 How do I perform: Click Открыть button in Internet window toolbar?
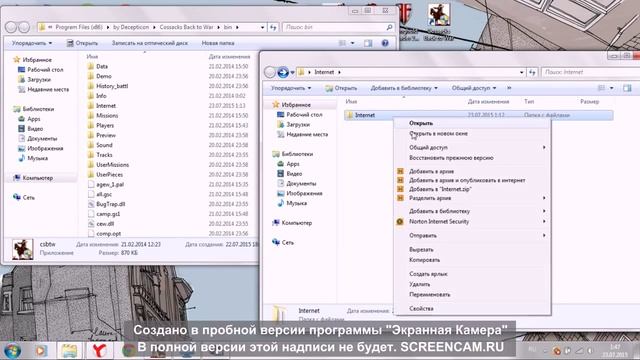(x=341, y=88)
